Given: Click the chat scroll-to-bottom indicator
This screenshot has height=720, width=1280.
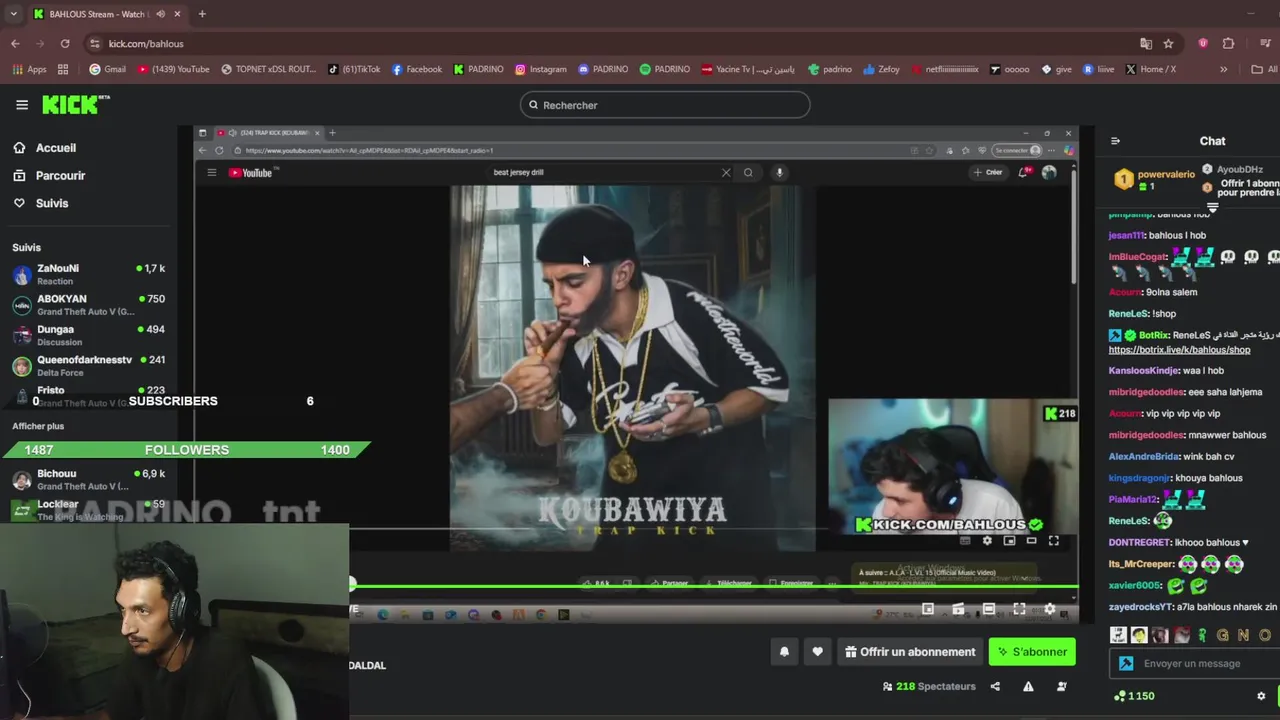Looking at the screenshot, I should (x=1212, y=208).
